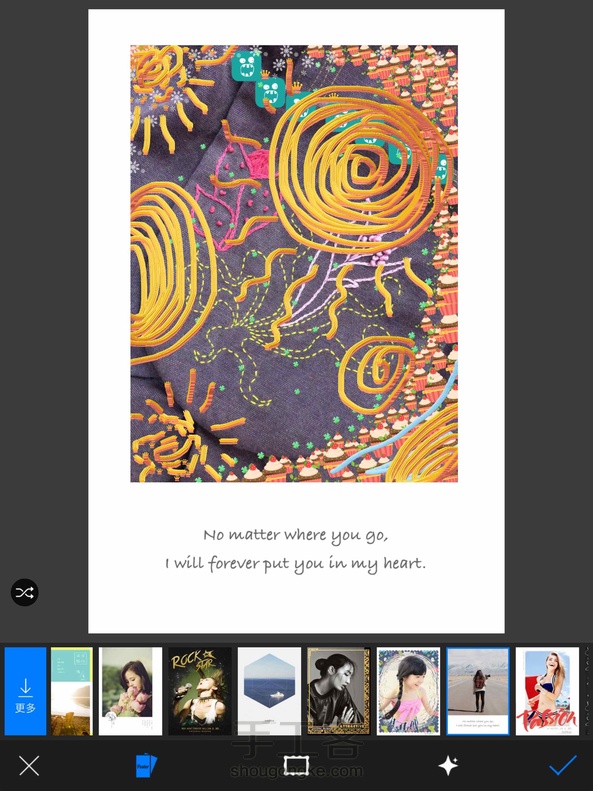Tap the download arrow on blue tile
The height and width of the screenshot is (791, 593).
pos(25,687)
